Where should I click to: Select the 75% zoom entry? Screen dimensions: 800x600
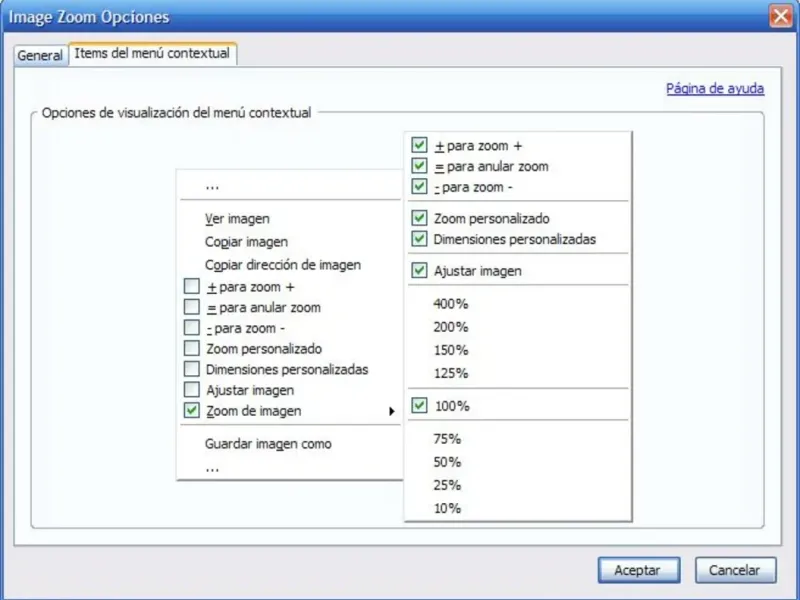(447, 439)
